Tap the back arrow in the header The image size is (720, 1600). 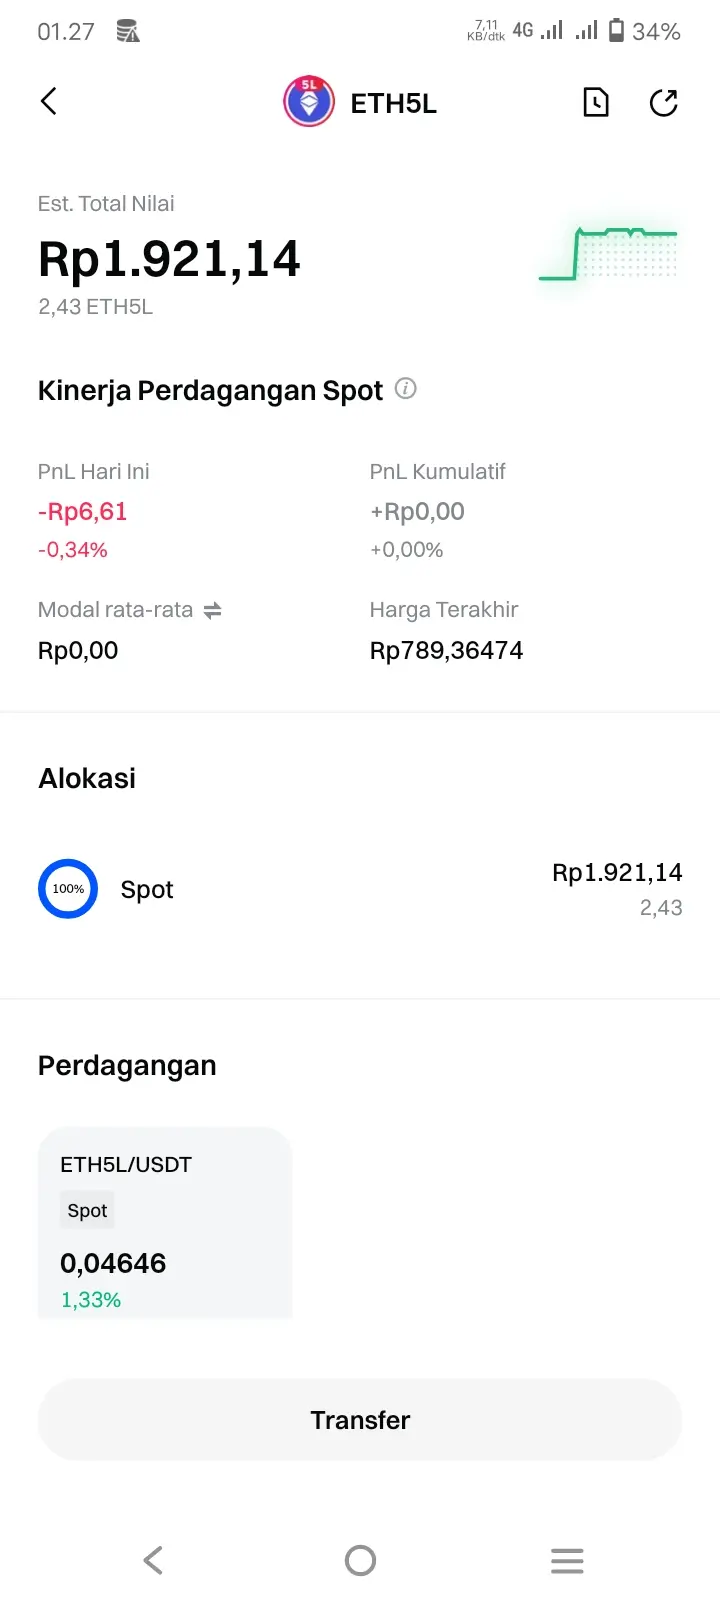click(x=48, y=102)
